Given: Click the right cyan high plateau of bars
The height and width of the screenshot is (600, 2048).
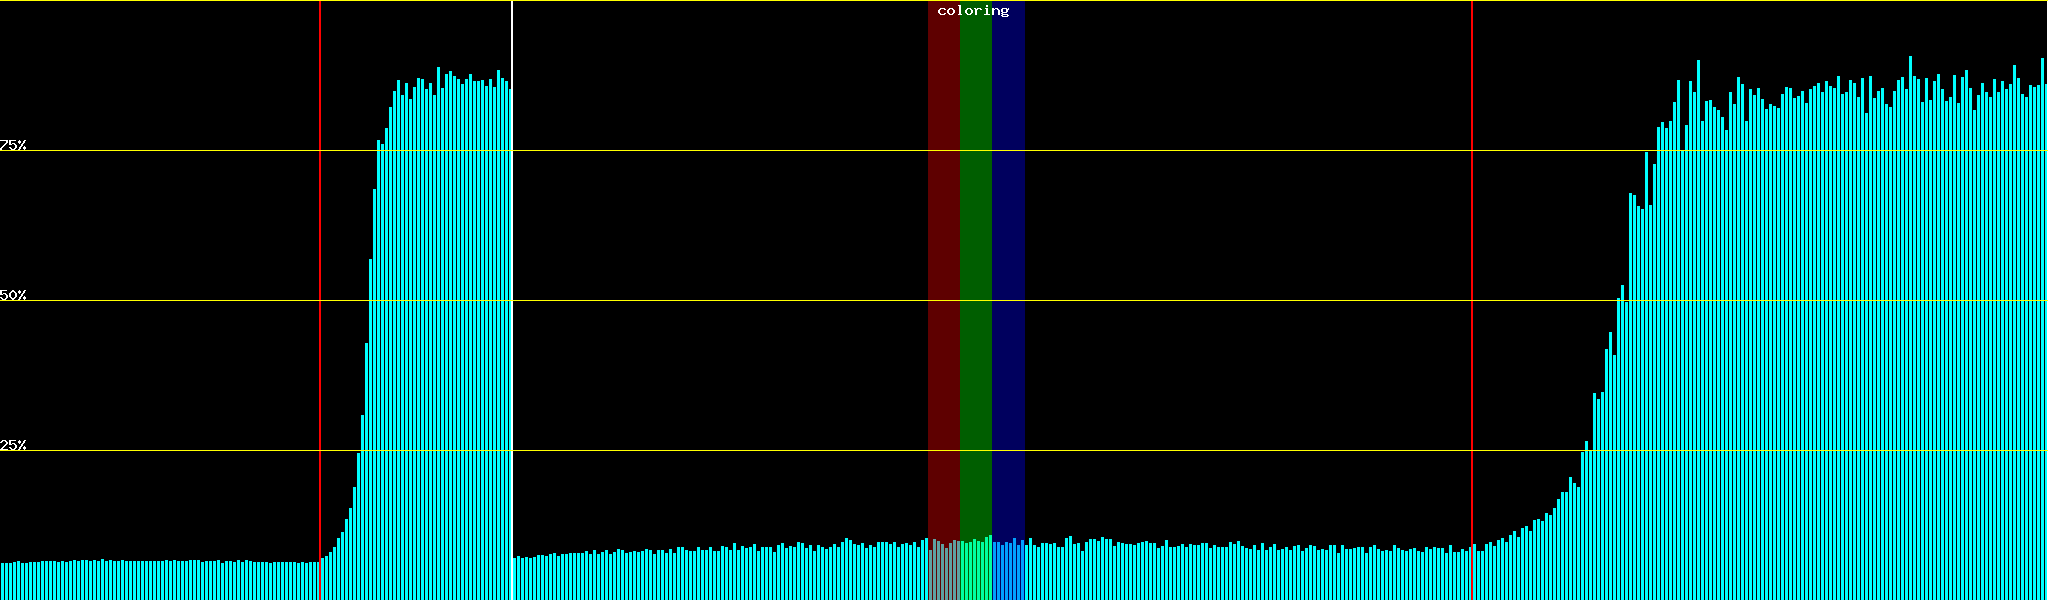Looking at the screenshot, I should click(x=1850, y=350).
